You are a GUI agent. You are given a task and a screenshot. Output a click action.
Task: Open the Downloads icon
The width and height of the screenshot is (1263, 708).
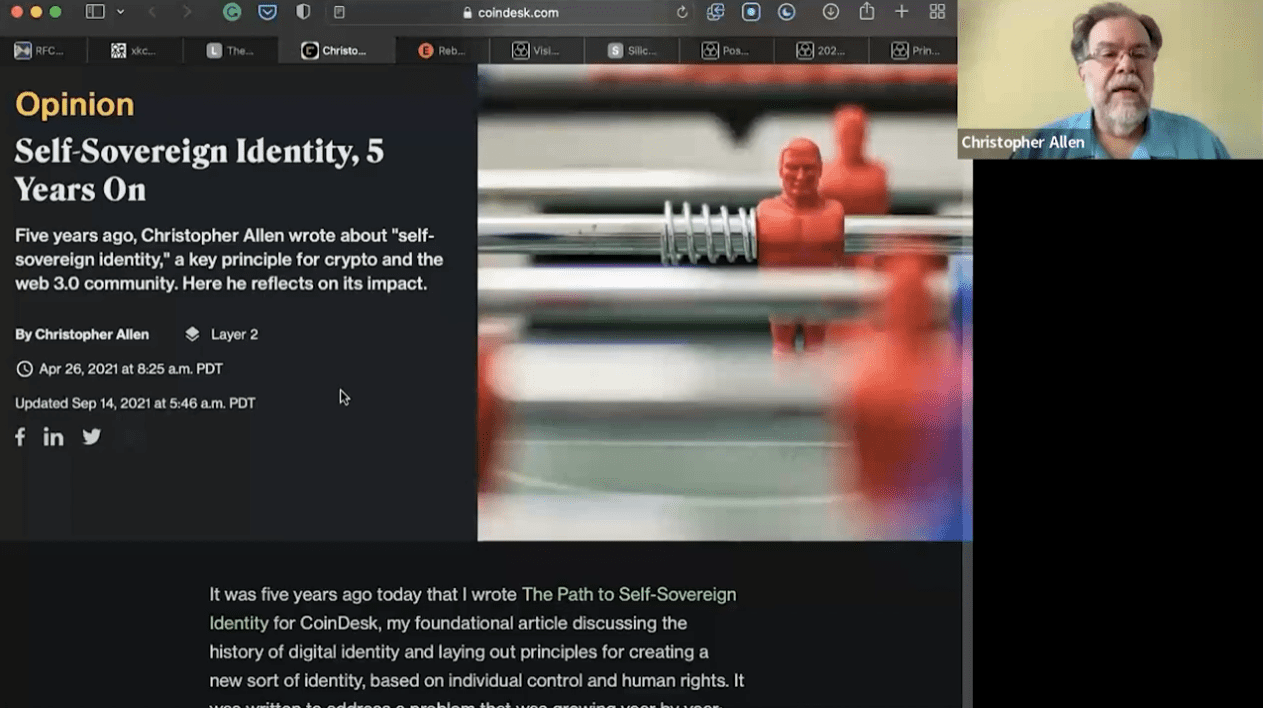(x=830, y=12)
